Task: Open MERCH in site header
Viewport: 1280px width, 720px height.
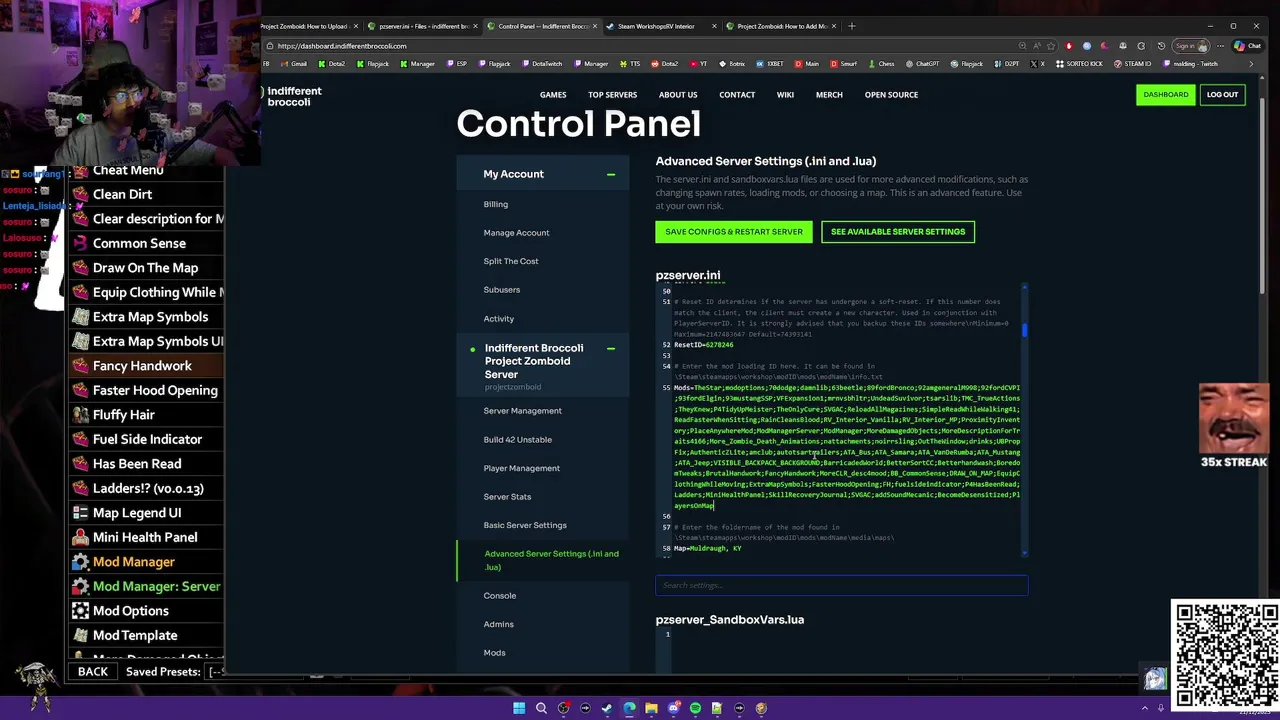Action: pyautogui.click(x=829, y=95)
